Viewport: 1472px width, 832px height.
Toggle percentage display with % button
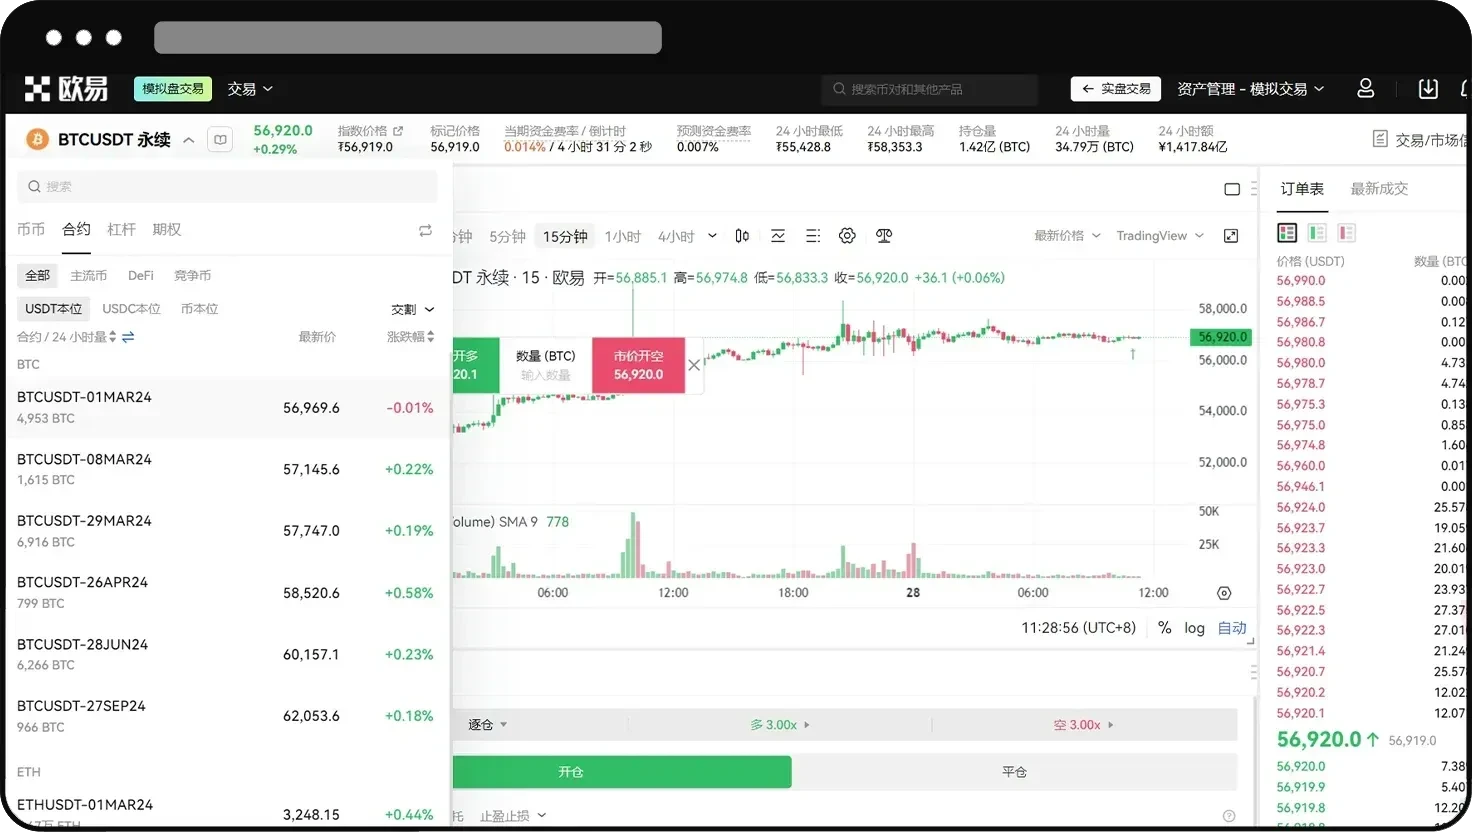click(1164, 628)
